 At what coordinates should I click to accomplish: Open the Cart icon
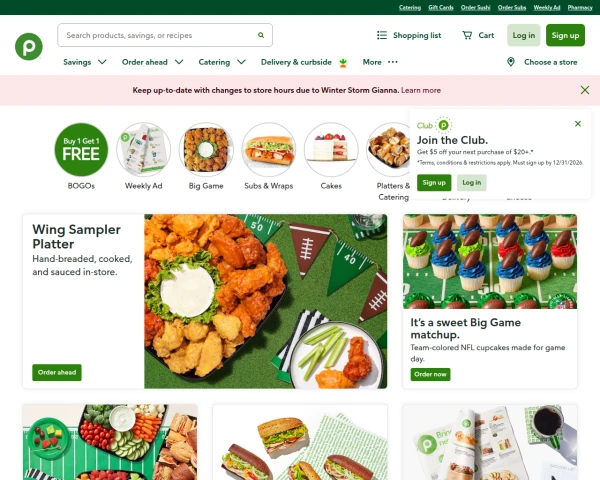click(467, 35)
